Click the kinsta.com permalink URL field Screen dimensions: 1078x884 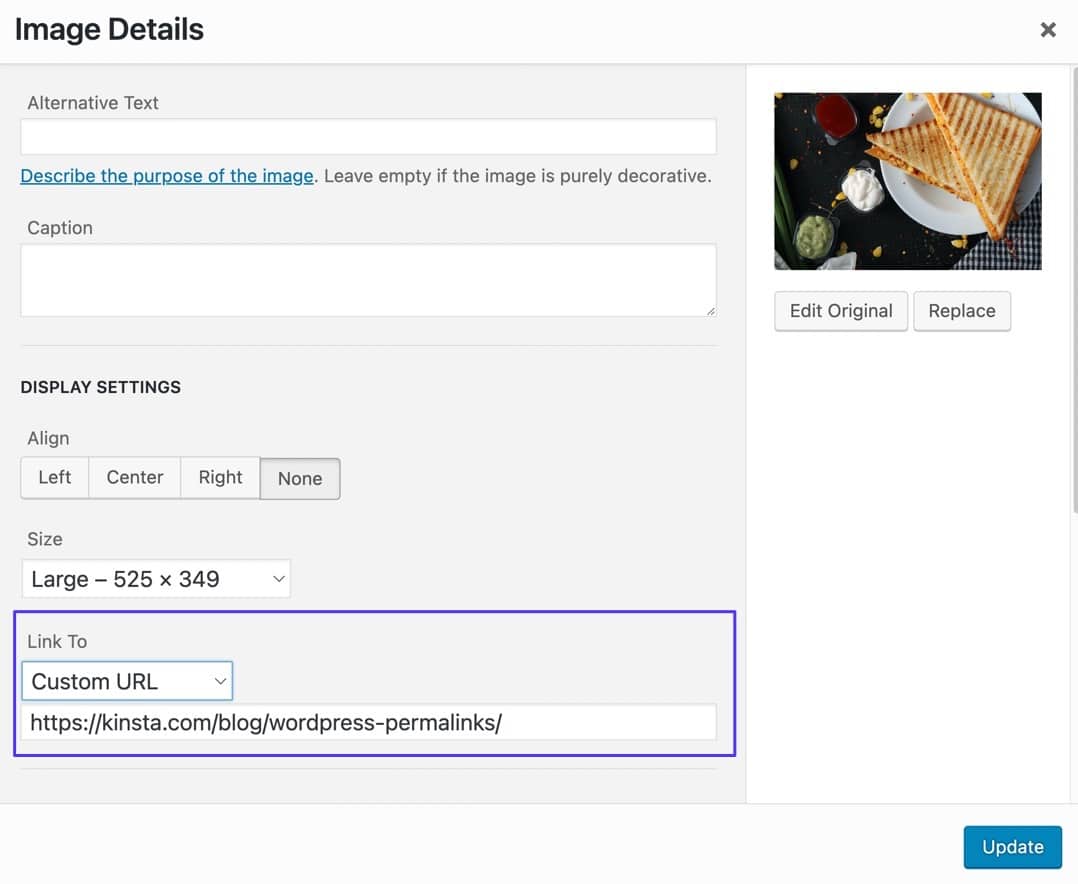pyautogui.click(x=368, y=722)
